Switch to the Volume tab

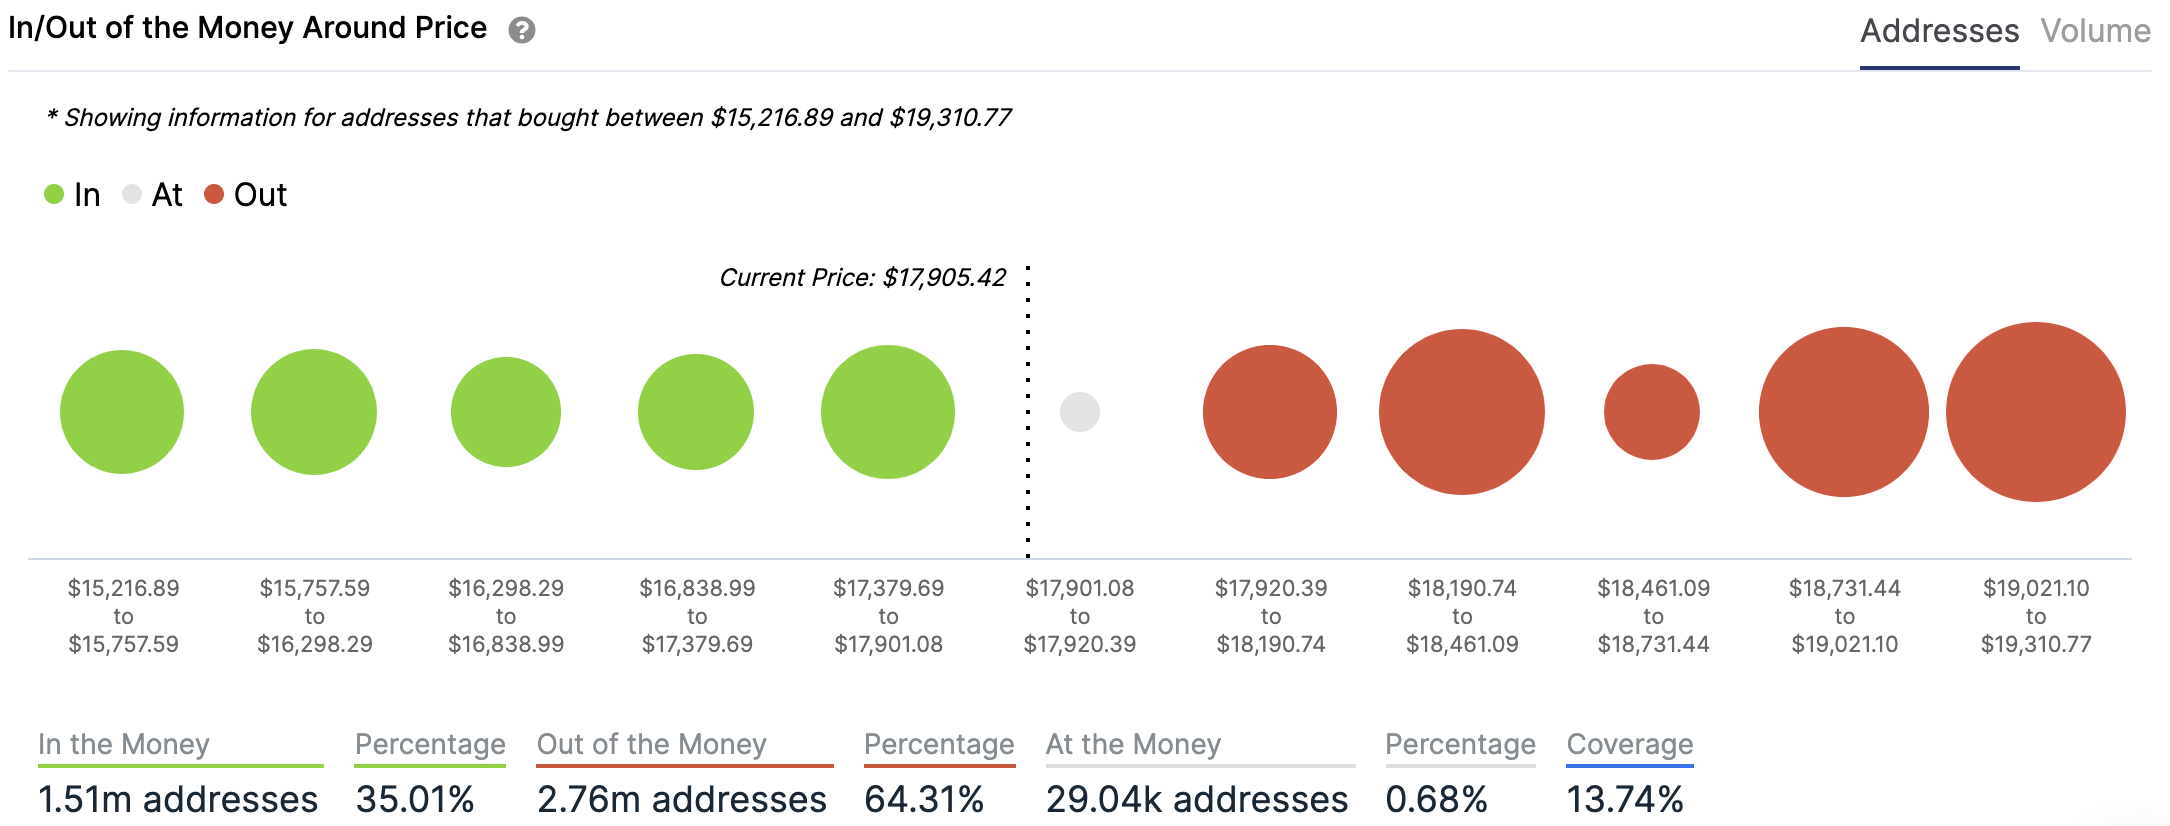[x=2095, y=31]
